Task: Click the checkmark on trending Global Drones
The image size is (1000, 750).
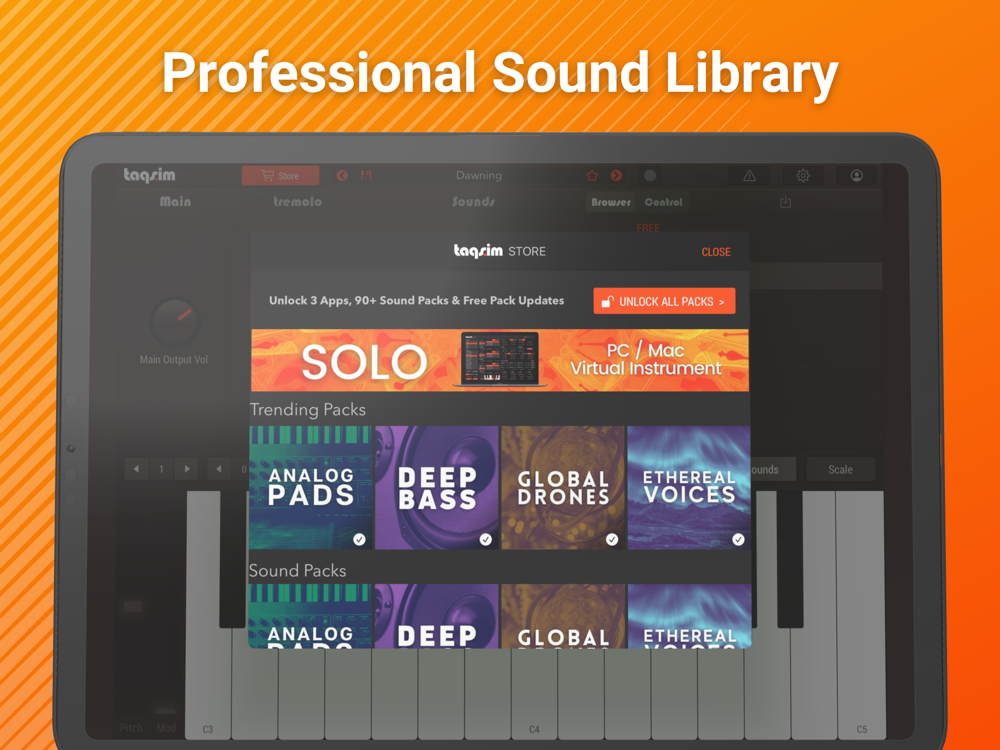Action: coord(612,540)
